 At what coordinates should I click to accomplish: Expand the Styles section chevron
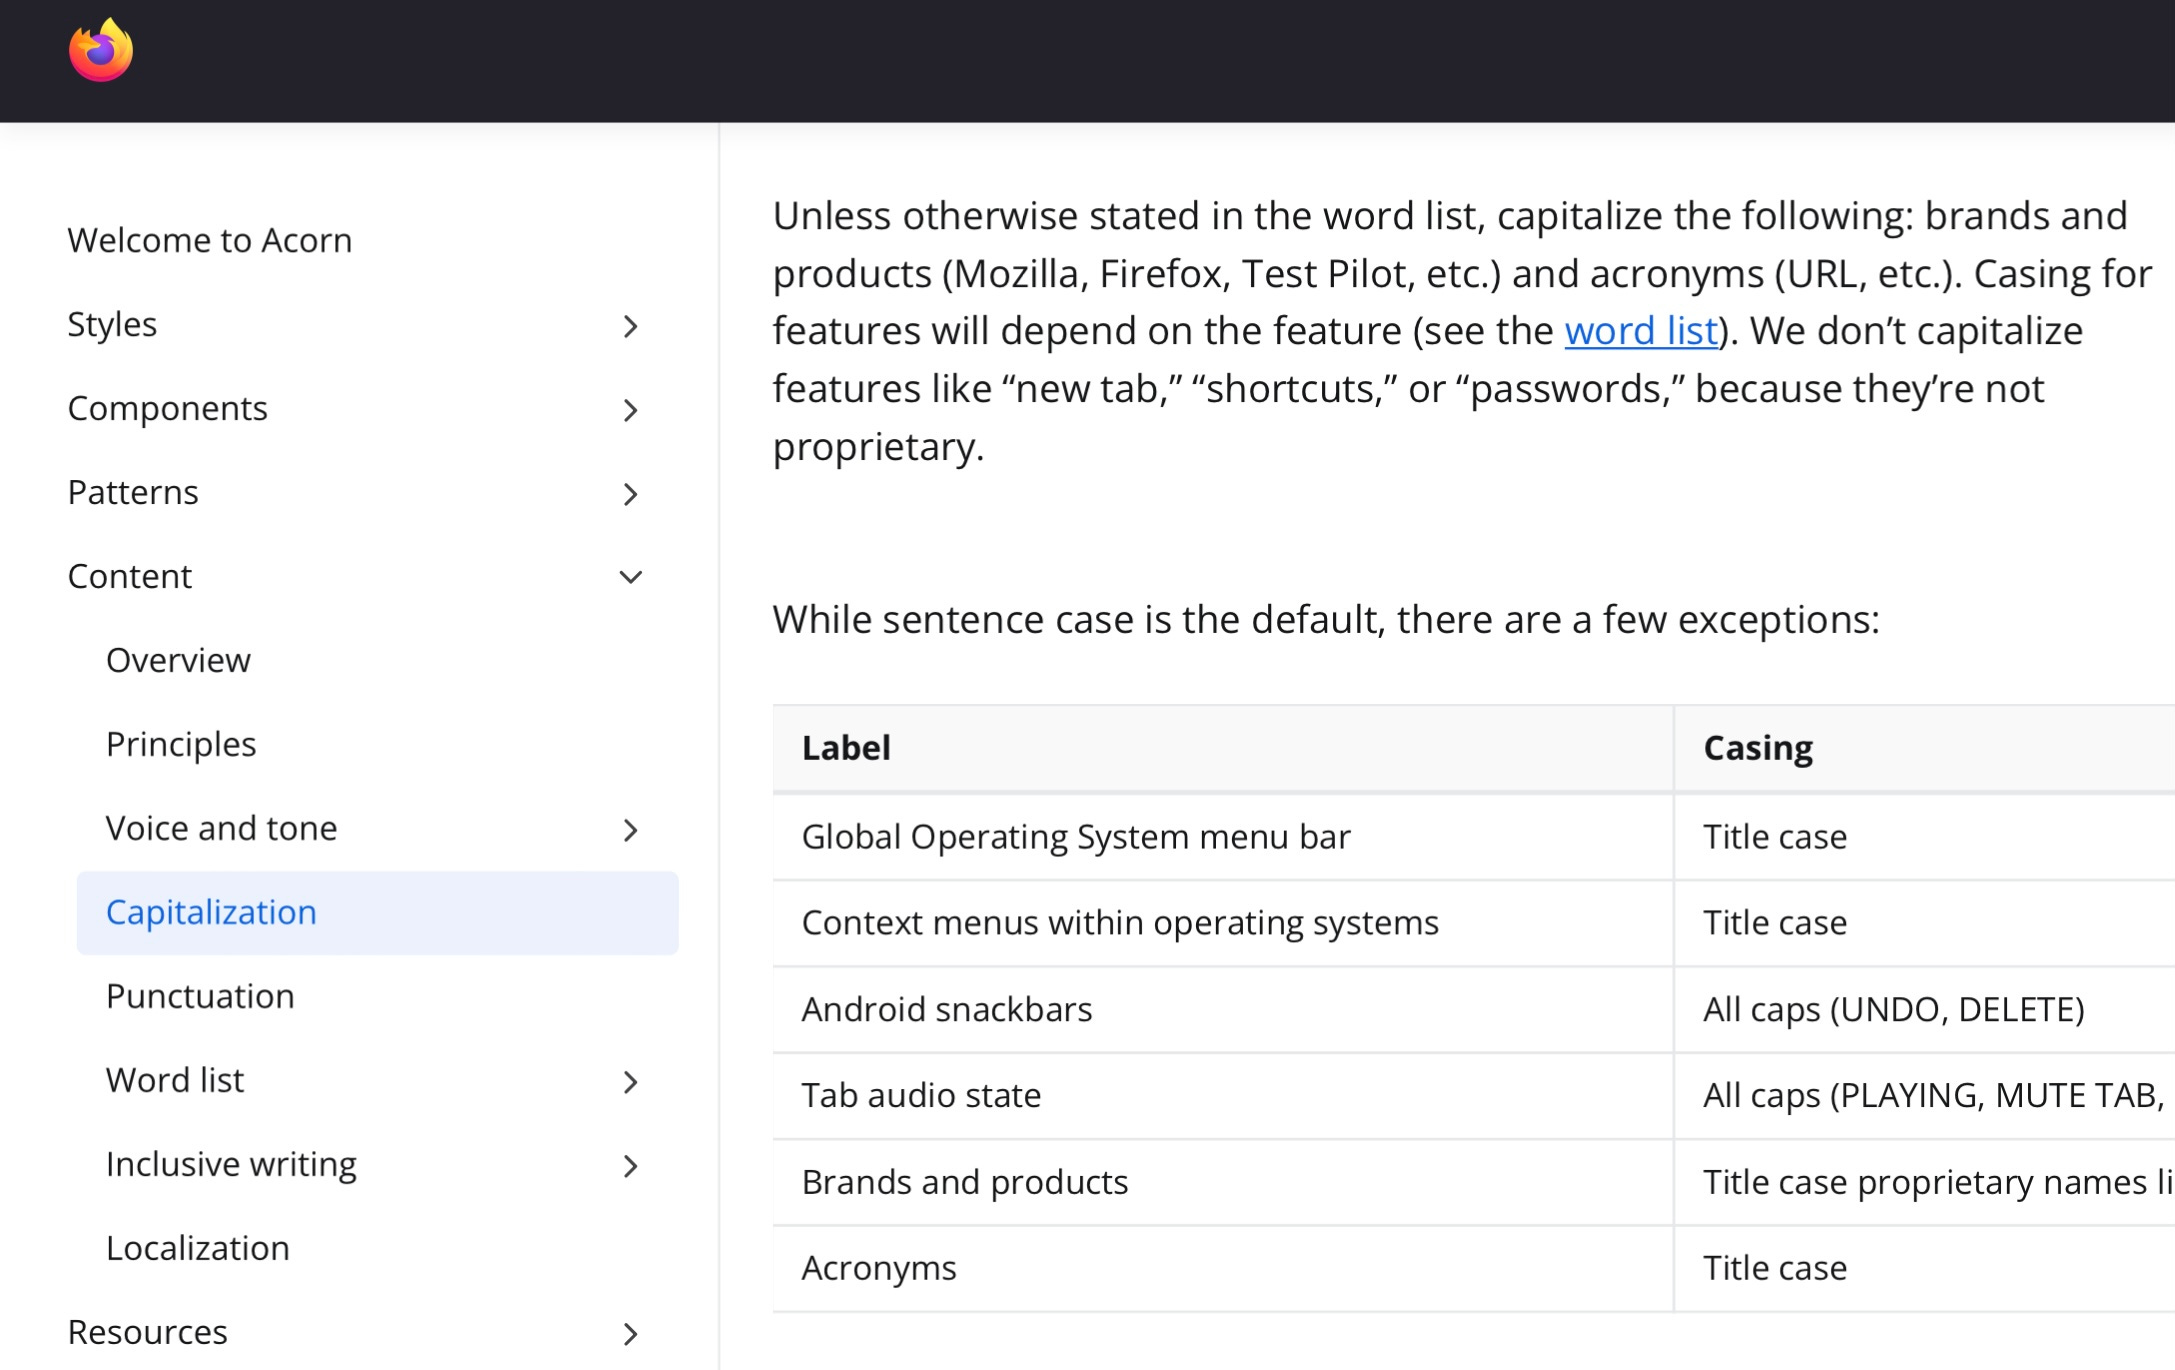(x=630, y=326)
